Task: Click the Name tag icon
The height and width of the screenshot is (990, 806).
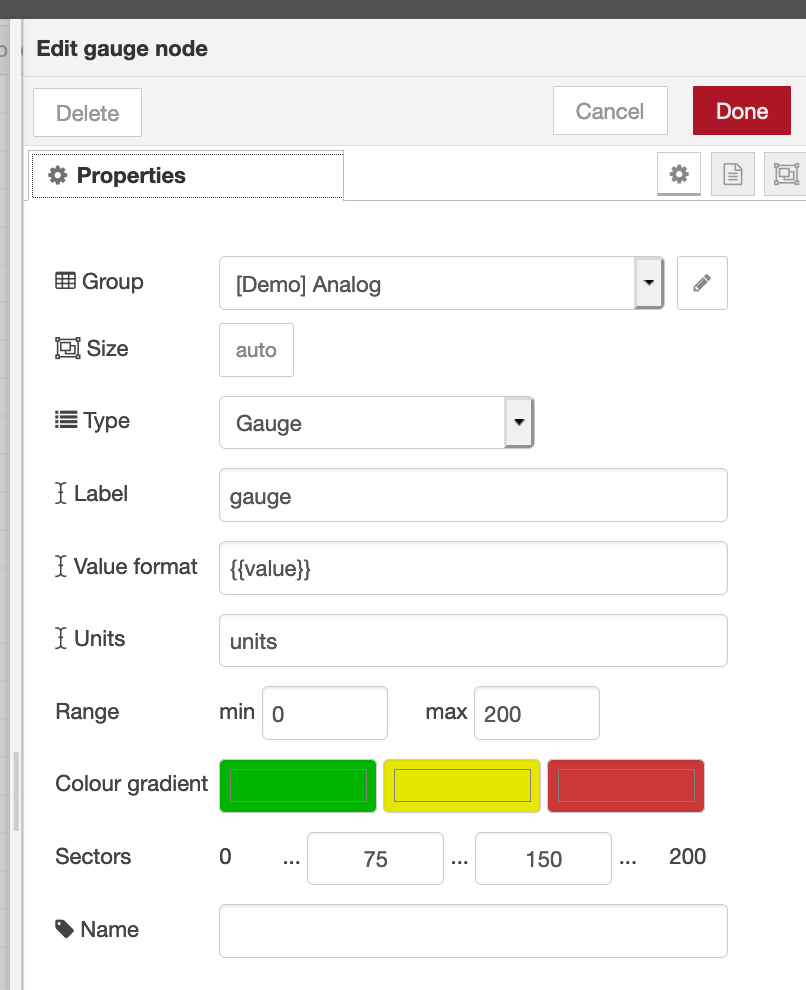Action: tap(65, 929)
